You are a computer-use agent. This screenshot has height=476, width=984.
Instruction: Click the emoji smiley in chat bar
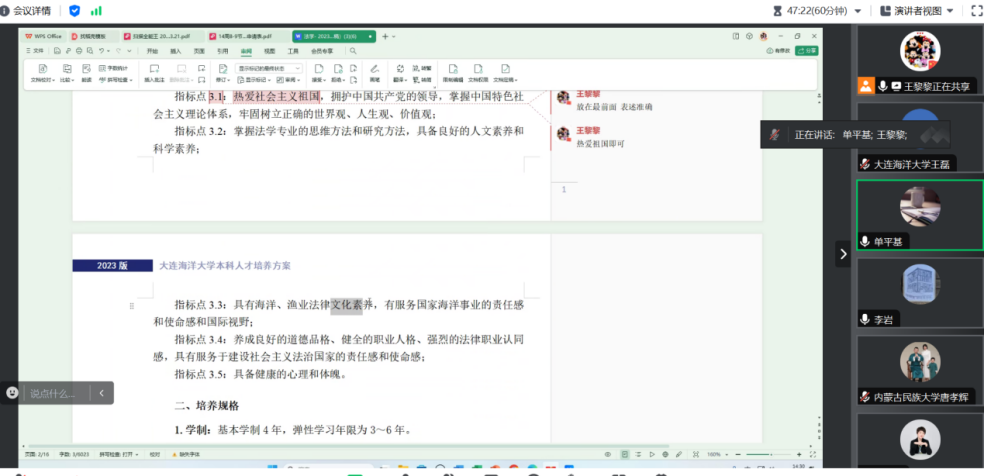[12, 393]
